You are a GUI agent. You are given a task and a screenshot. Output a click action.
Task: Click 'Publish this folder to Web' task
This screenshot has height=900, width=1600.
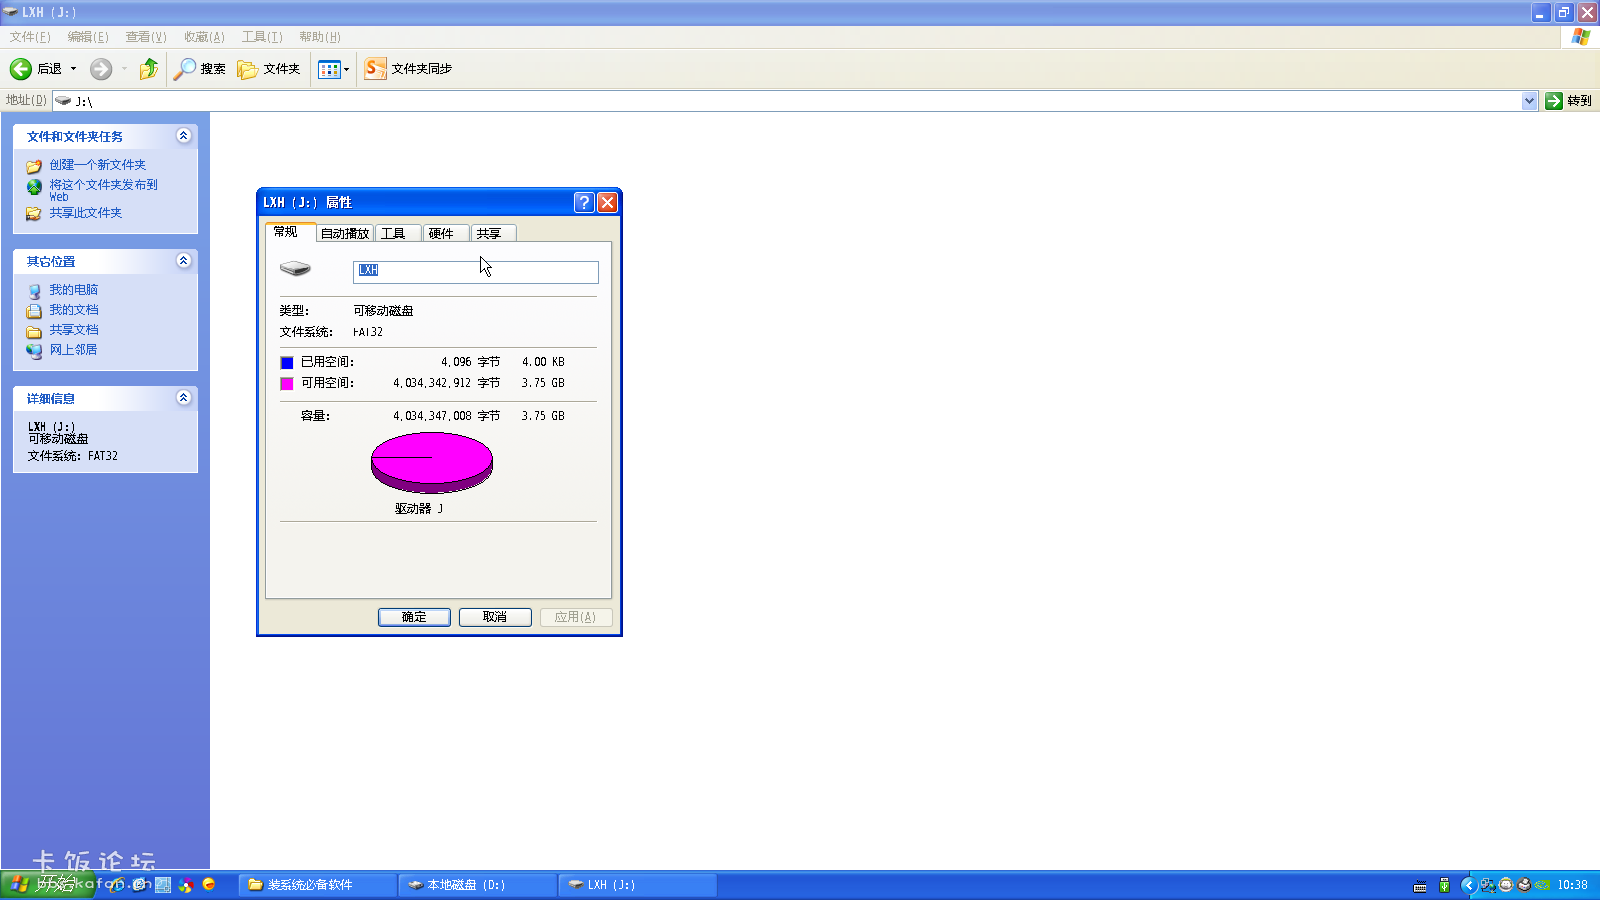coord(104,190)
